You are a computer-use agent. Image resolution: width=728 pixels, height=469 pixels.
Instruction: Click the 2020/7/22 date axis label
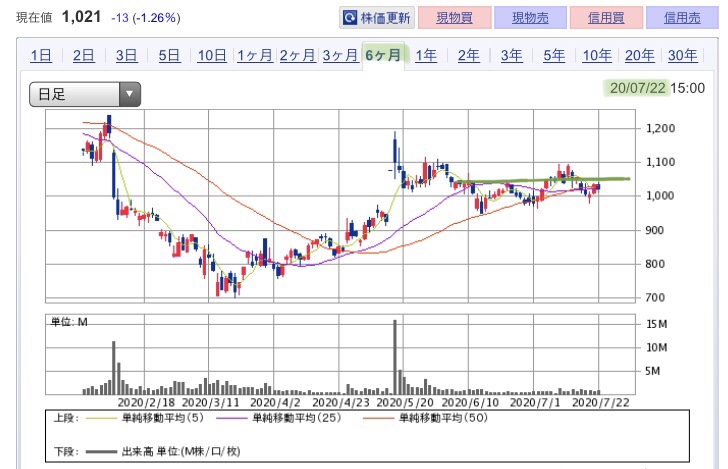[601, 402]
